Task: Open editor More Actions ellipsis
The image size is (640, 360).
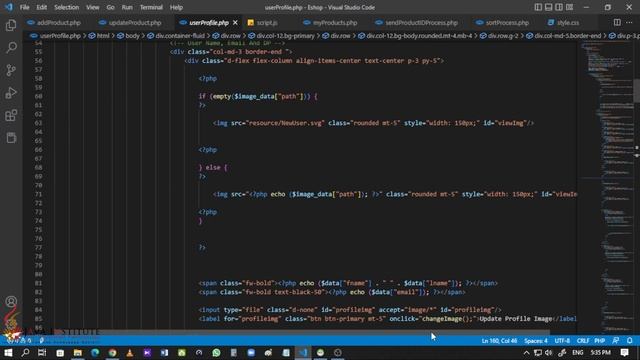Action: 629,22
